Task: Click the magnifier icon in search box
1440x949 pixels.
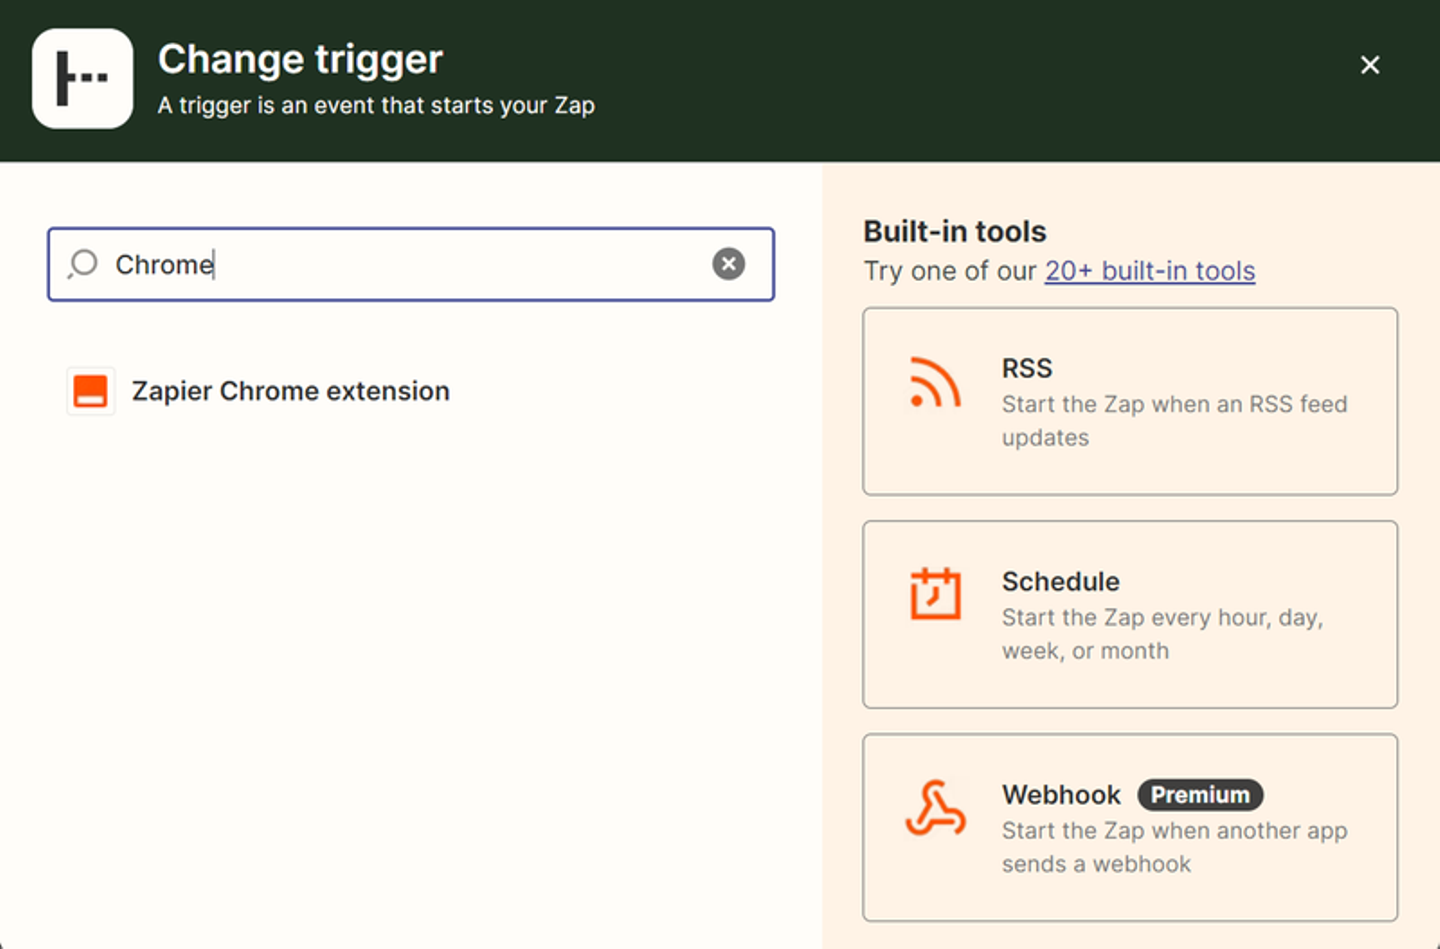Action: tap(83, 264)
